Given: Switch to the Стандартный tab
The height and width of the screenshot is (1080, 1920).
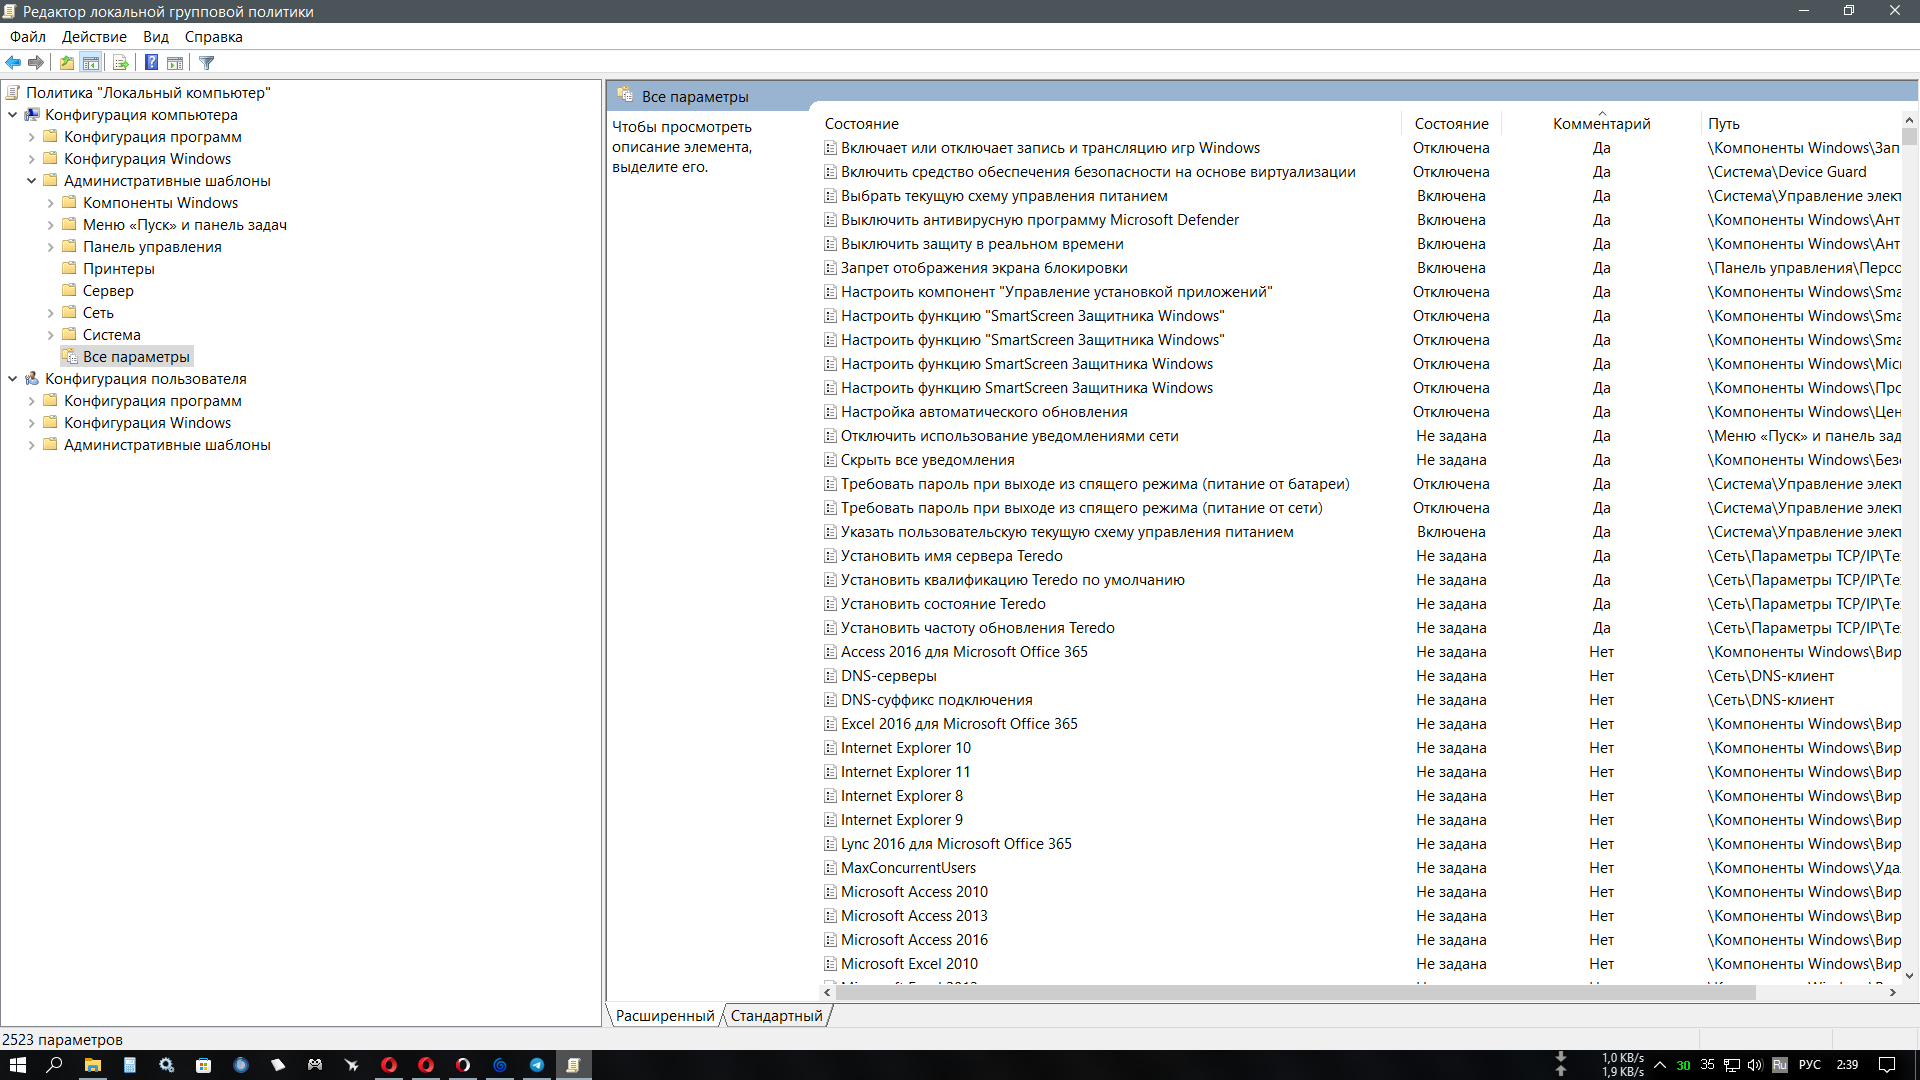Looking at the screenshot, I should [x=776, y=1016].
